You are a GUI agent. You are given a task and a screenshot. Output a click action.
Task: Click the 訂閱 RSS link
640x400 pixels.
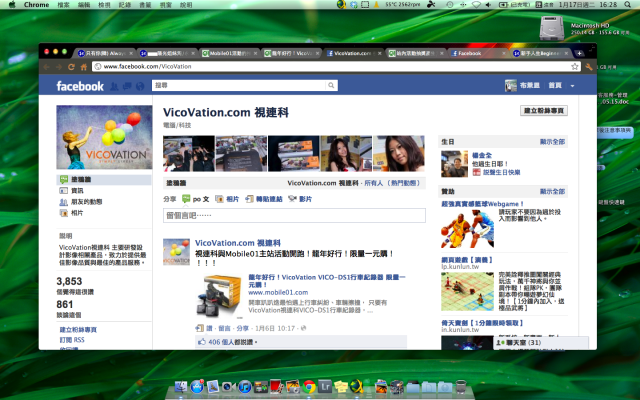click(x=72, y=340)
